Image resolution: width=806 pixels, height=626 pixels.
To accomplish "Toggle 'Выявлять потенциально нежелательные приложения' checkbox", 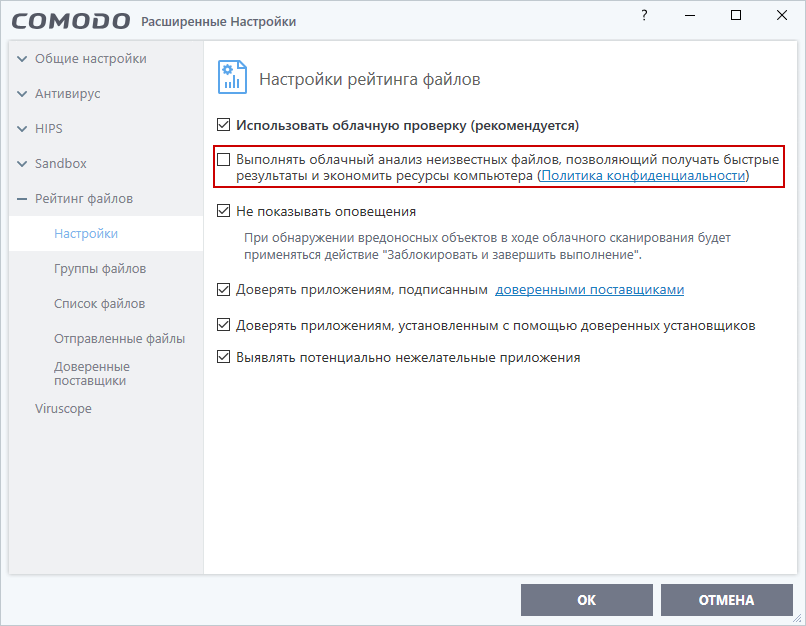I will coord(223,357).
